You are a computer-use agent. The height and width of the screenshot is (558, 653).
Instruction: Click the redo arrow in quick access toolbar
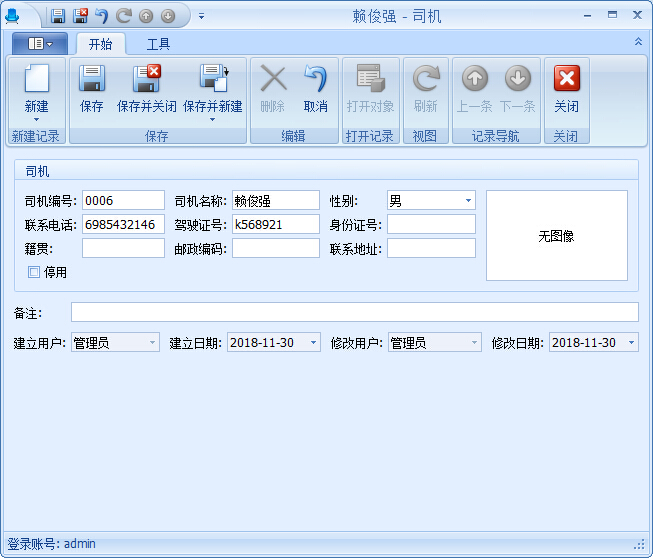pyautogui.click(x=123, y=16)
